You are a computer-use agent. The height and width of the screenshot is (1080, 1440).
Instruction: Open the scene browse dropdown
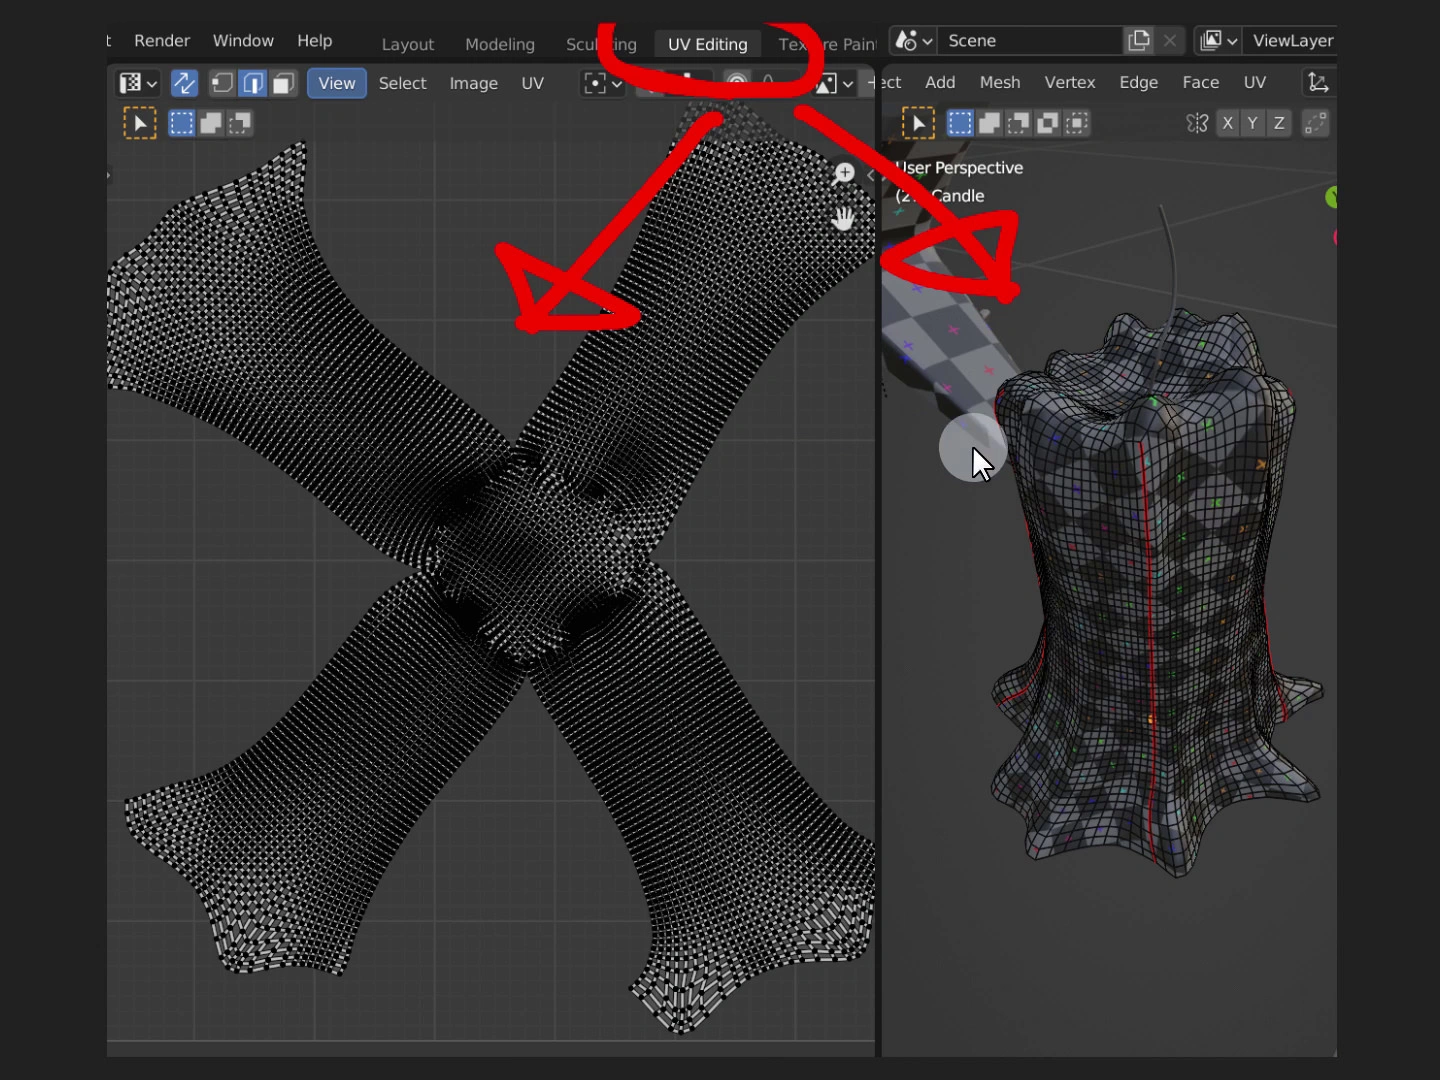point(914,41)
